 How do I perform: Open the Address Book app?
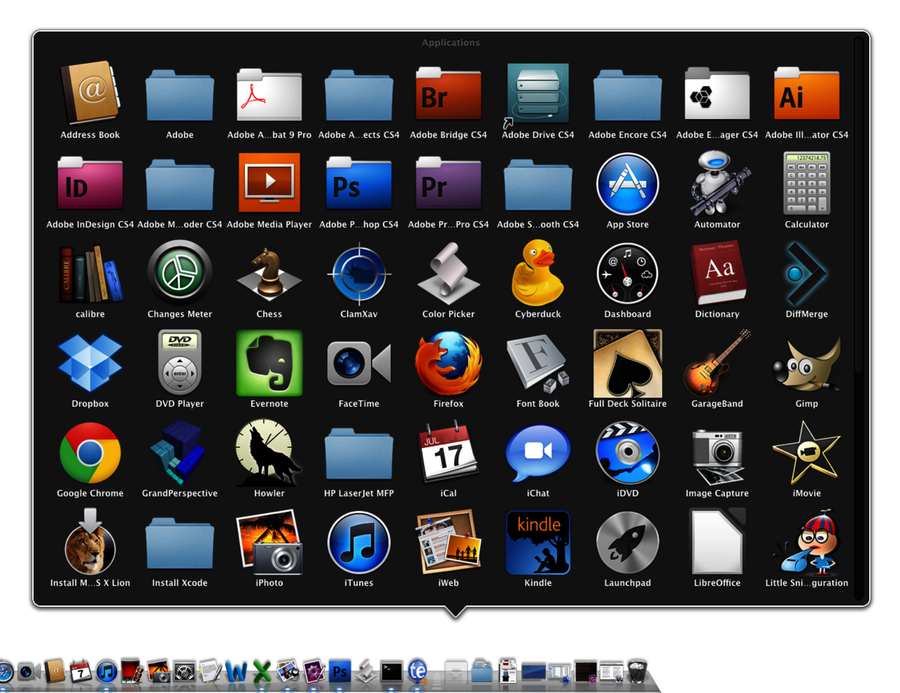[x=90, y=93]
